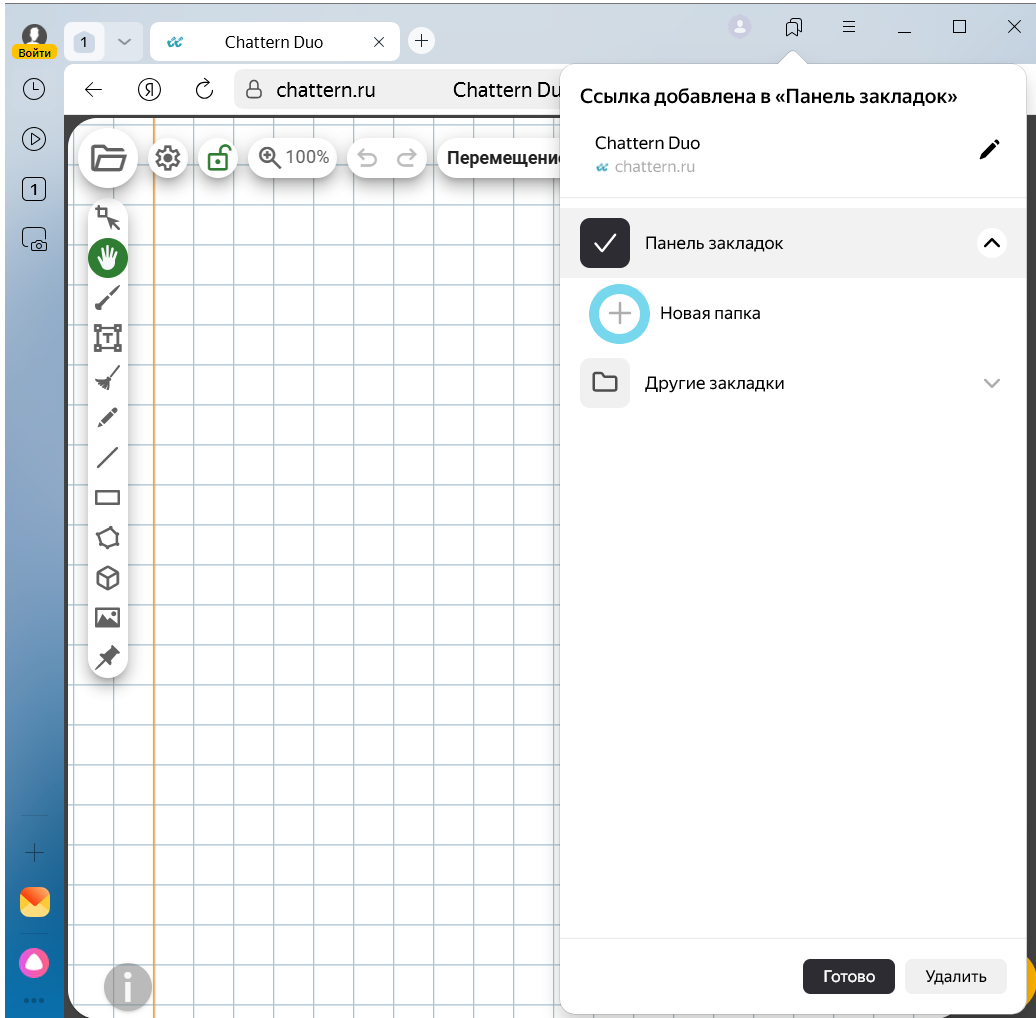Choose the 3D cube tool
1036x1018 pixels.
click(108, 578)
